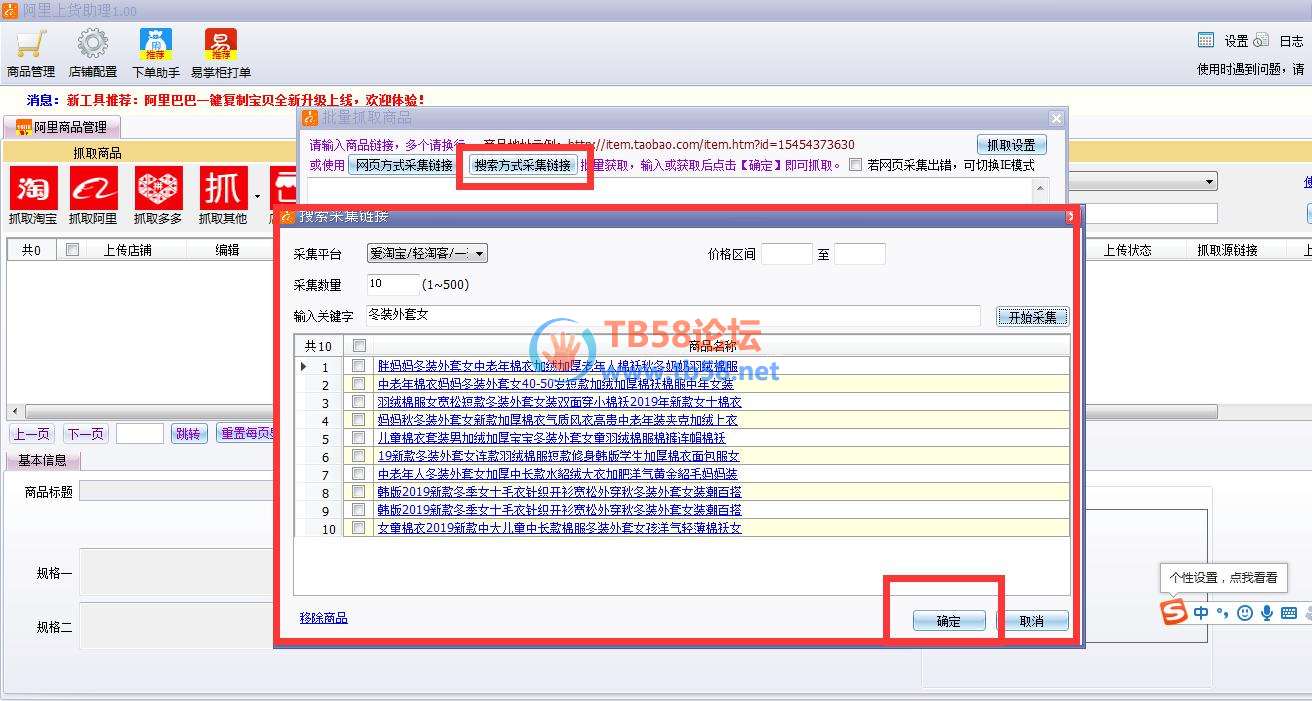The image size is (1312, 701).
Task: Click 抓取其他 grab icon
Action: pos(223,188)
